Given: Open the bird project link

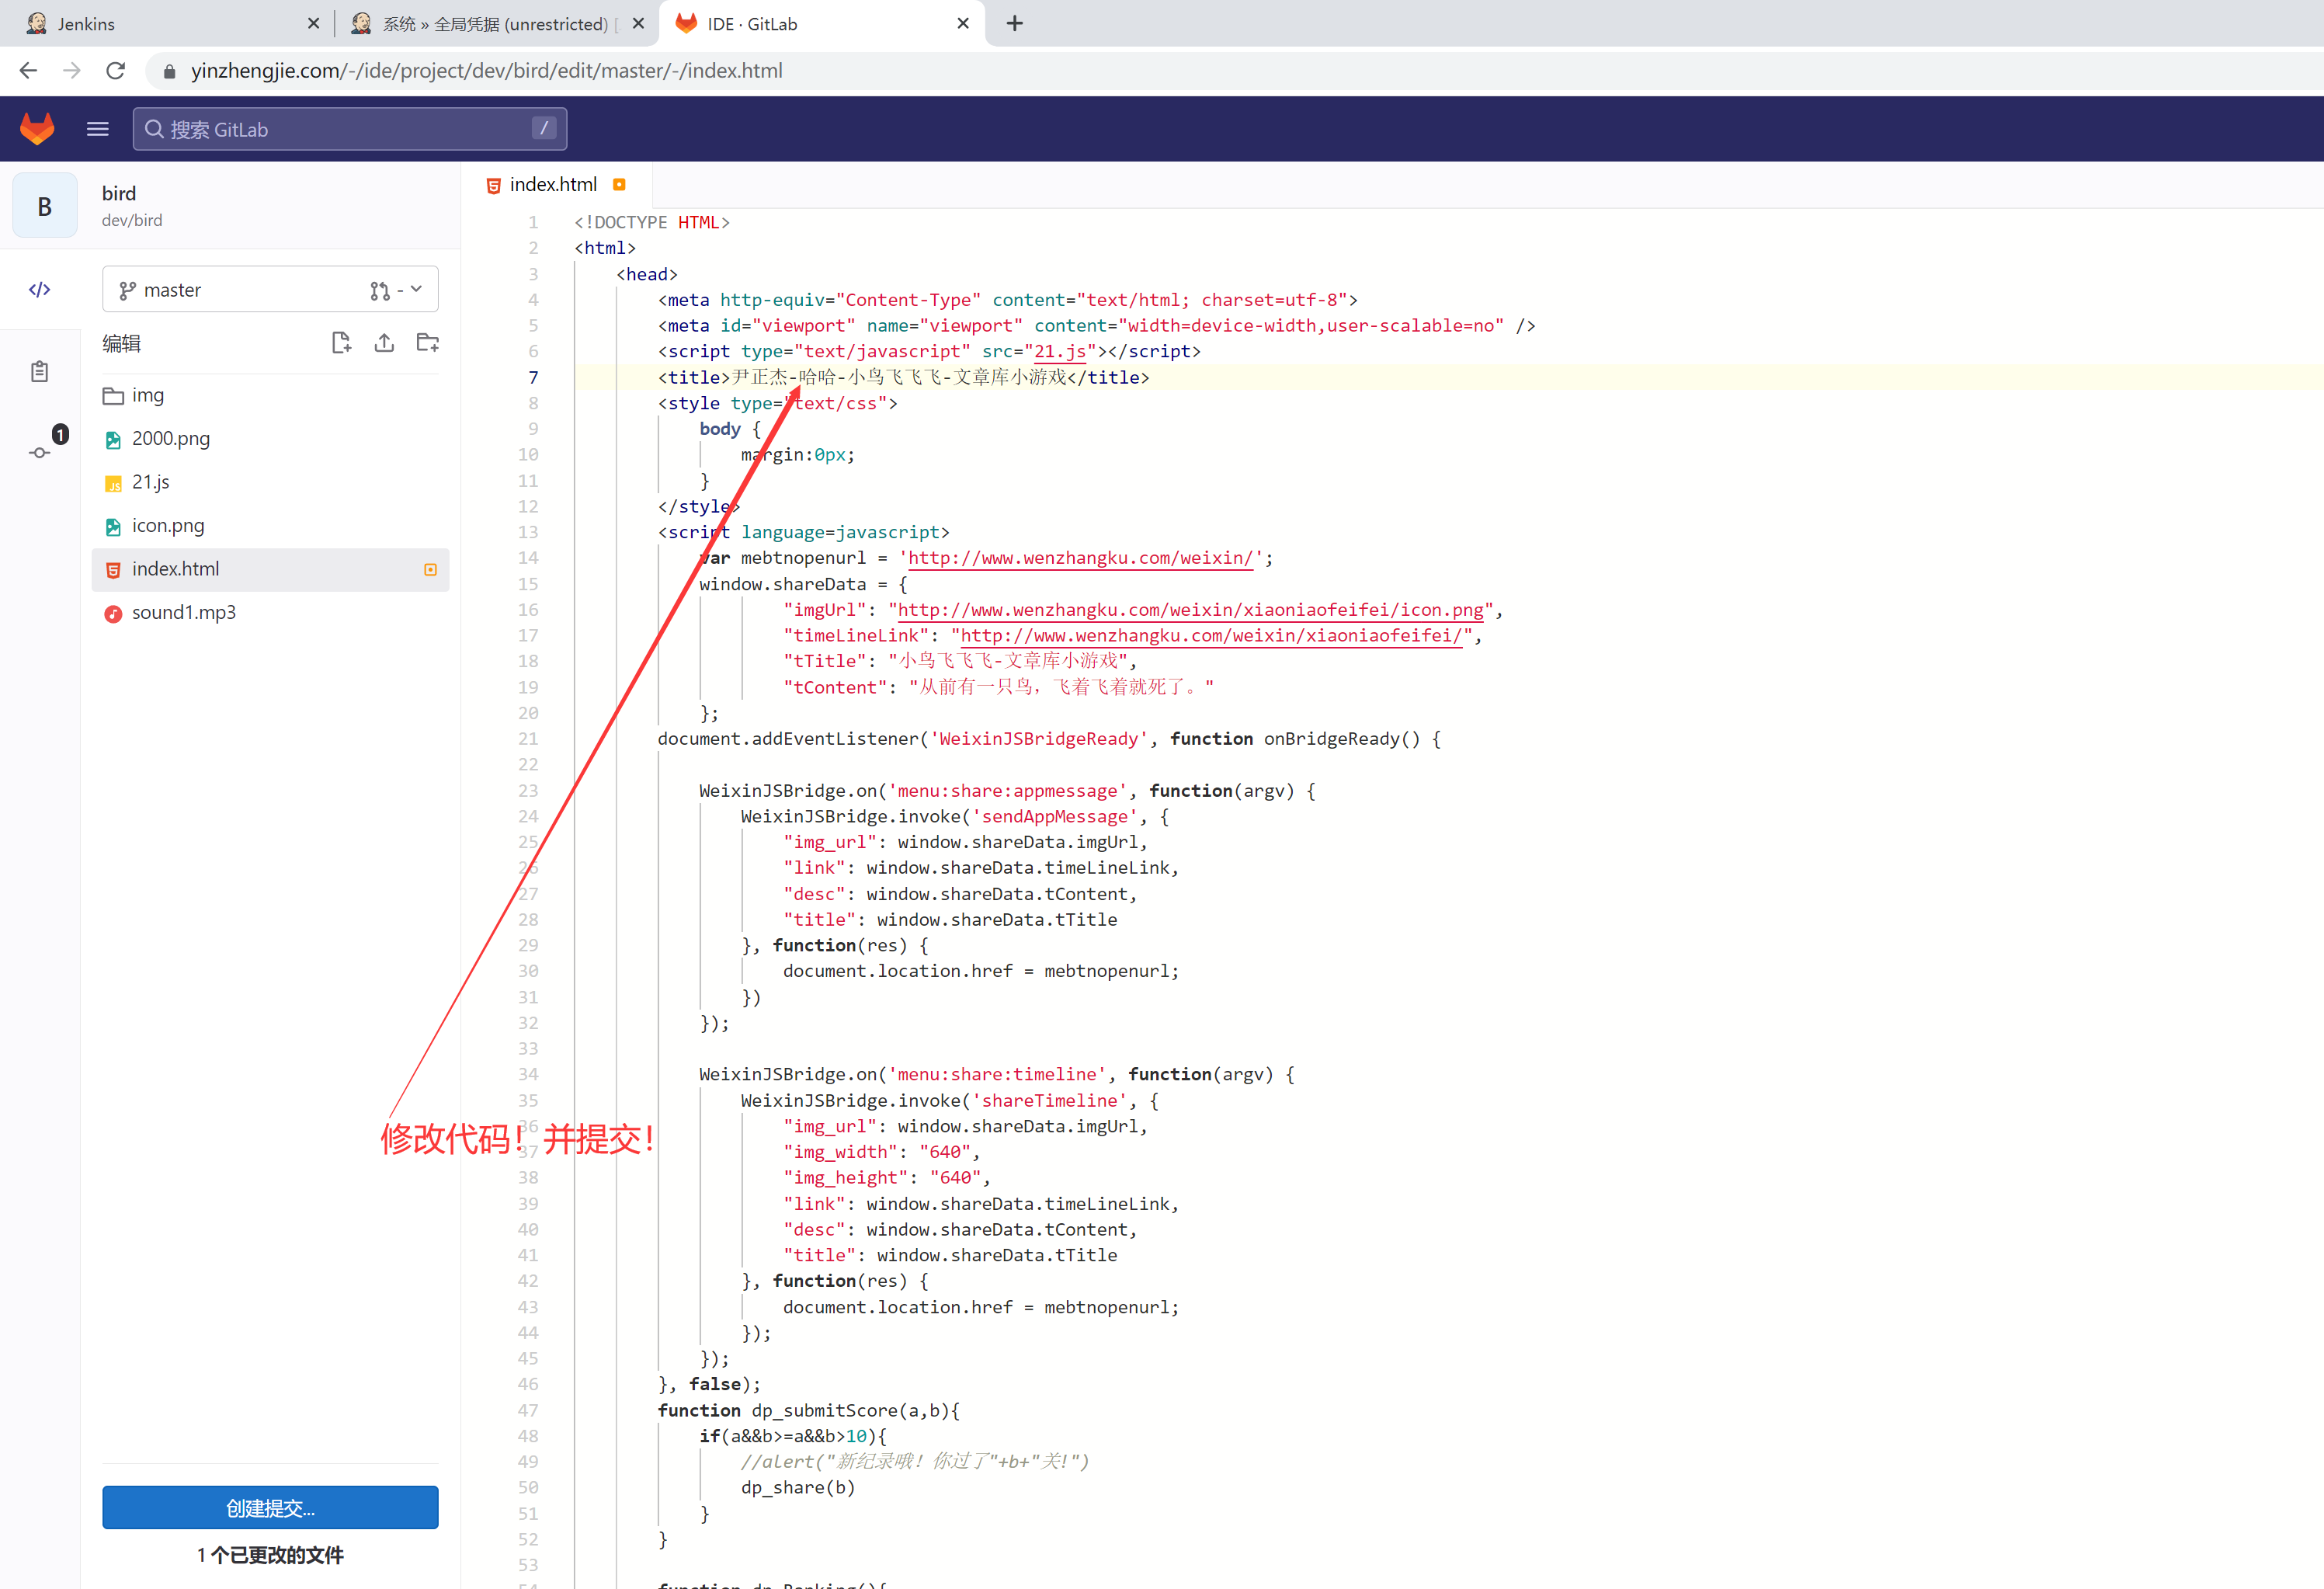Looking at the screenshot, I should click(118, 194).
